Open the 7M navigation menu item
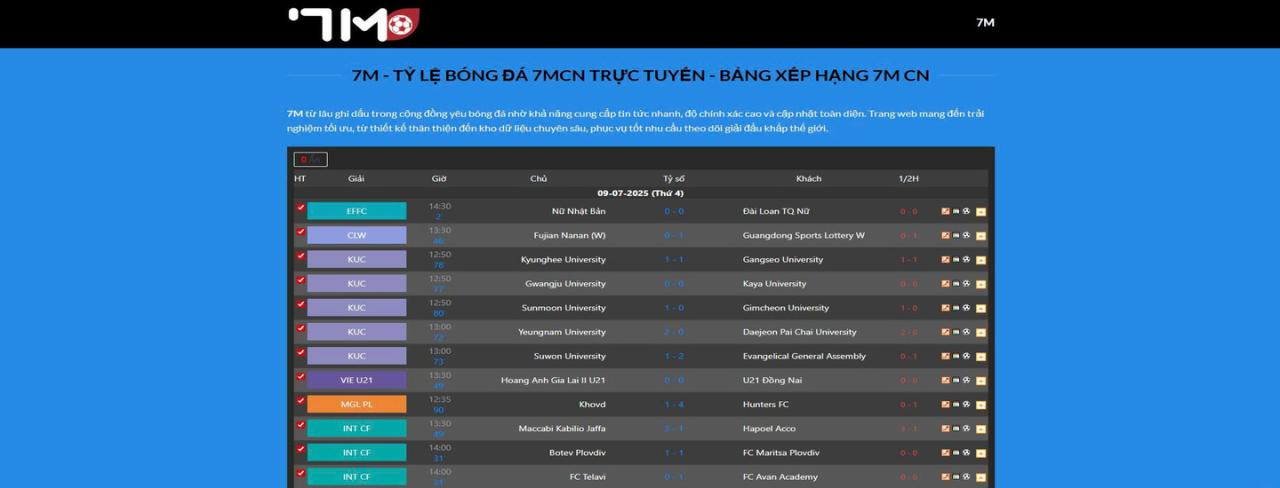This screenshot has width=1280, height=488. click(x=984, y=22)
